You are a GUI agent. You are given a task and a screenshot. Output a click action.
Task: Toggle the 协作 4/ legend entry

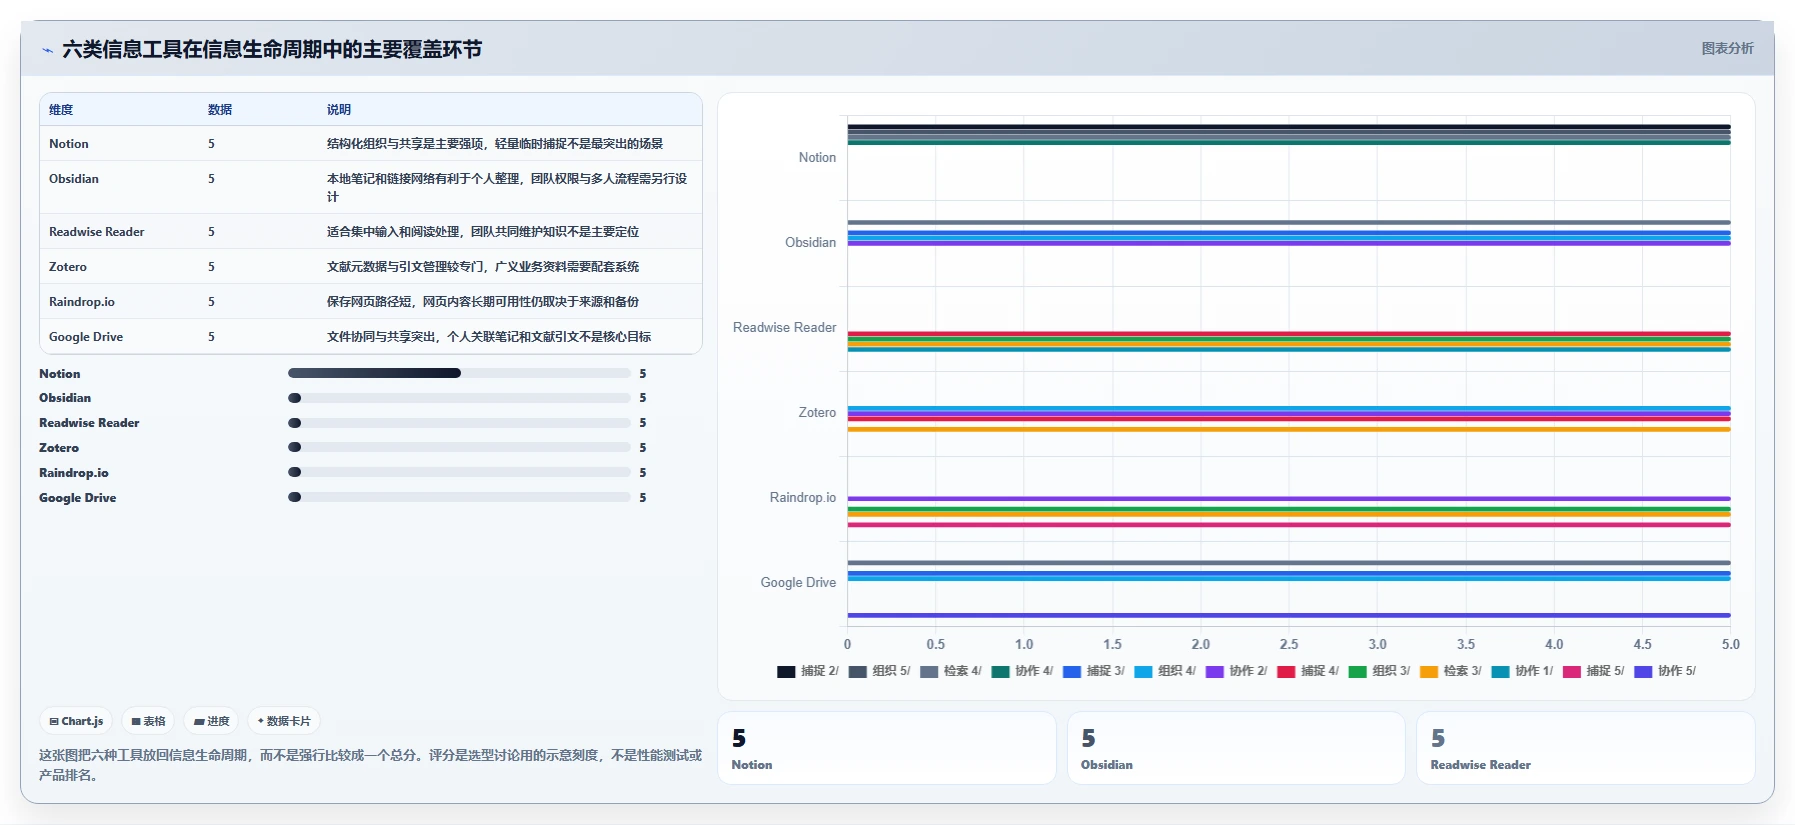click(1022, 671)
